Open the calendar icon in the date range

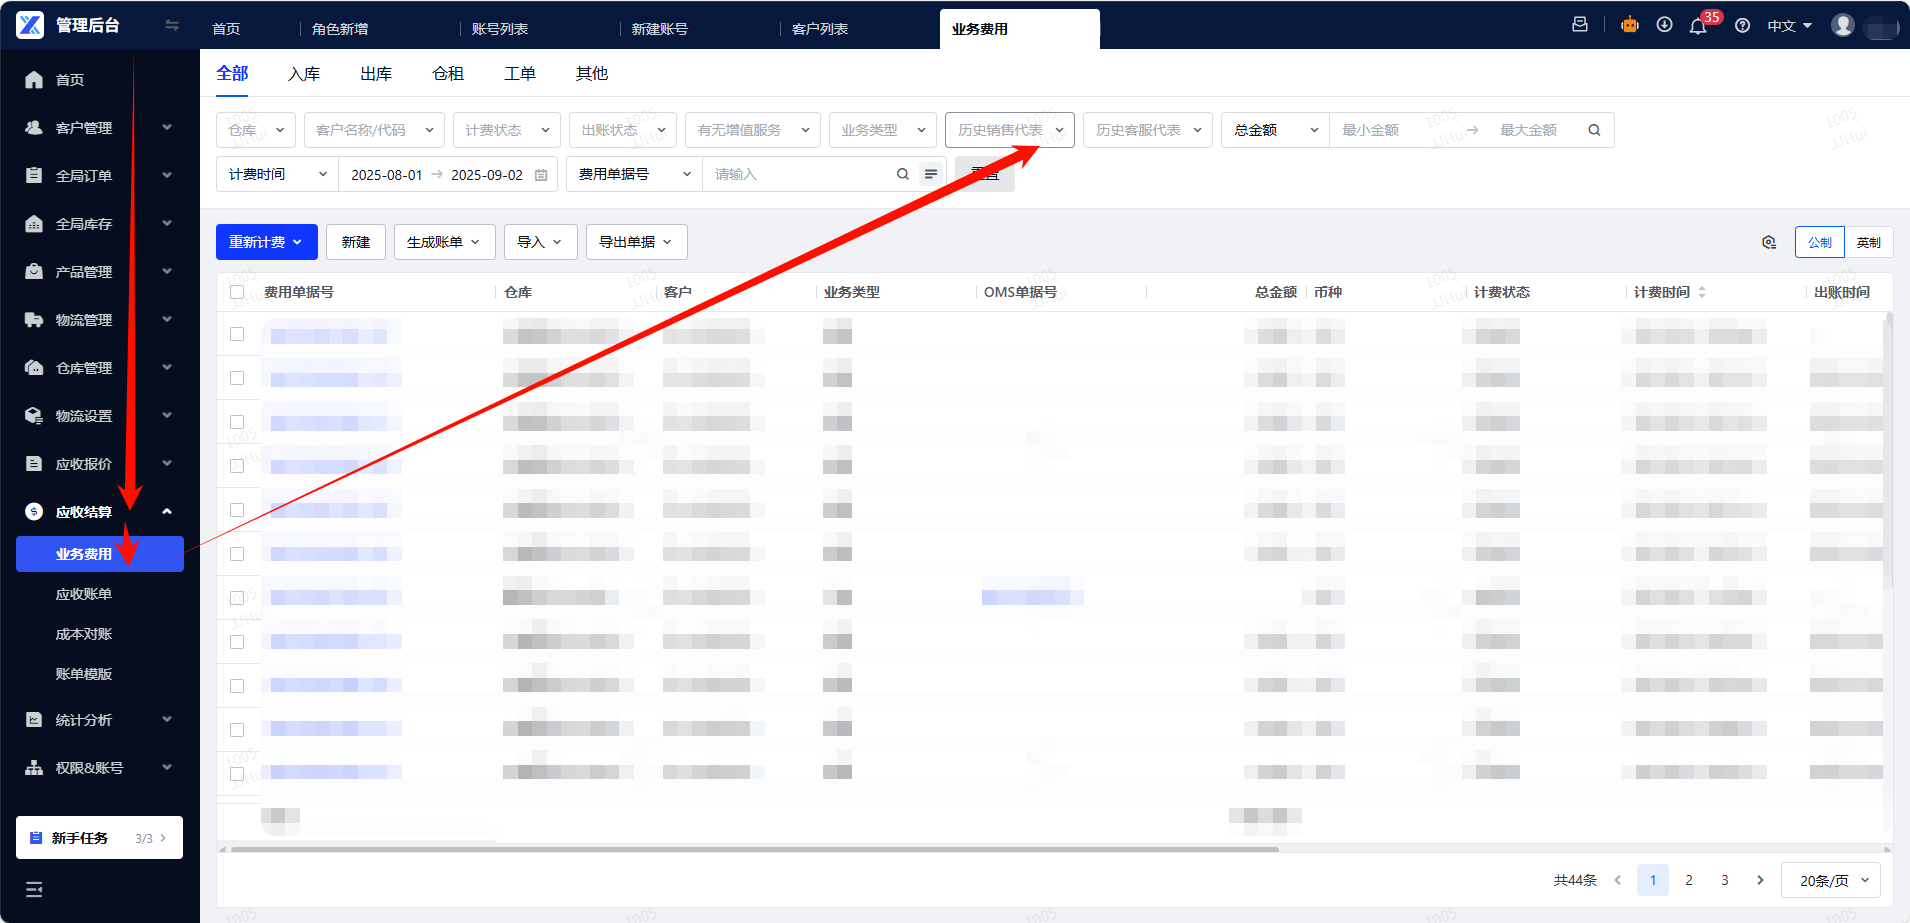[541, 175]
